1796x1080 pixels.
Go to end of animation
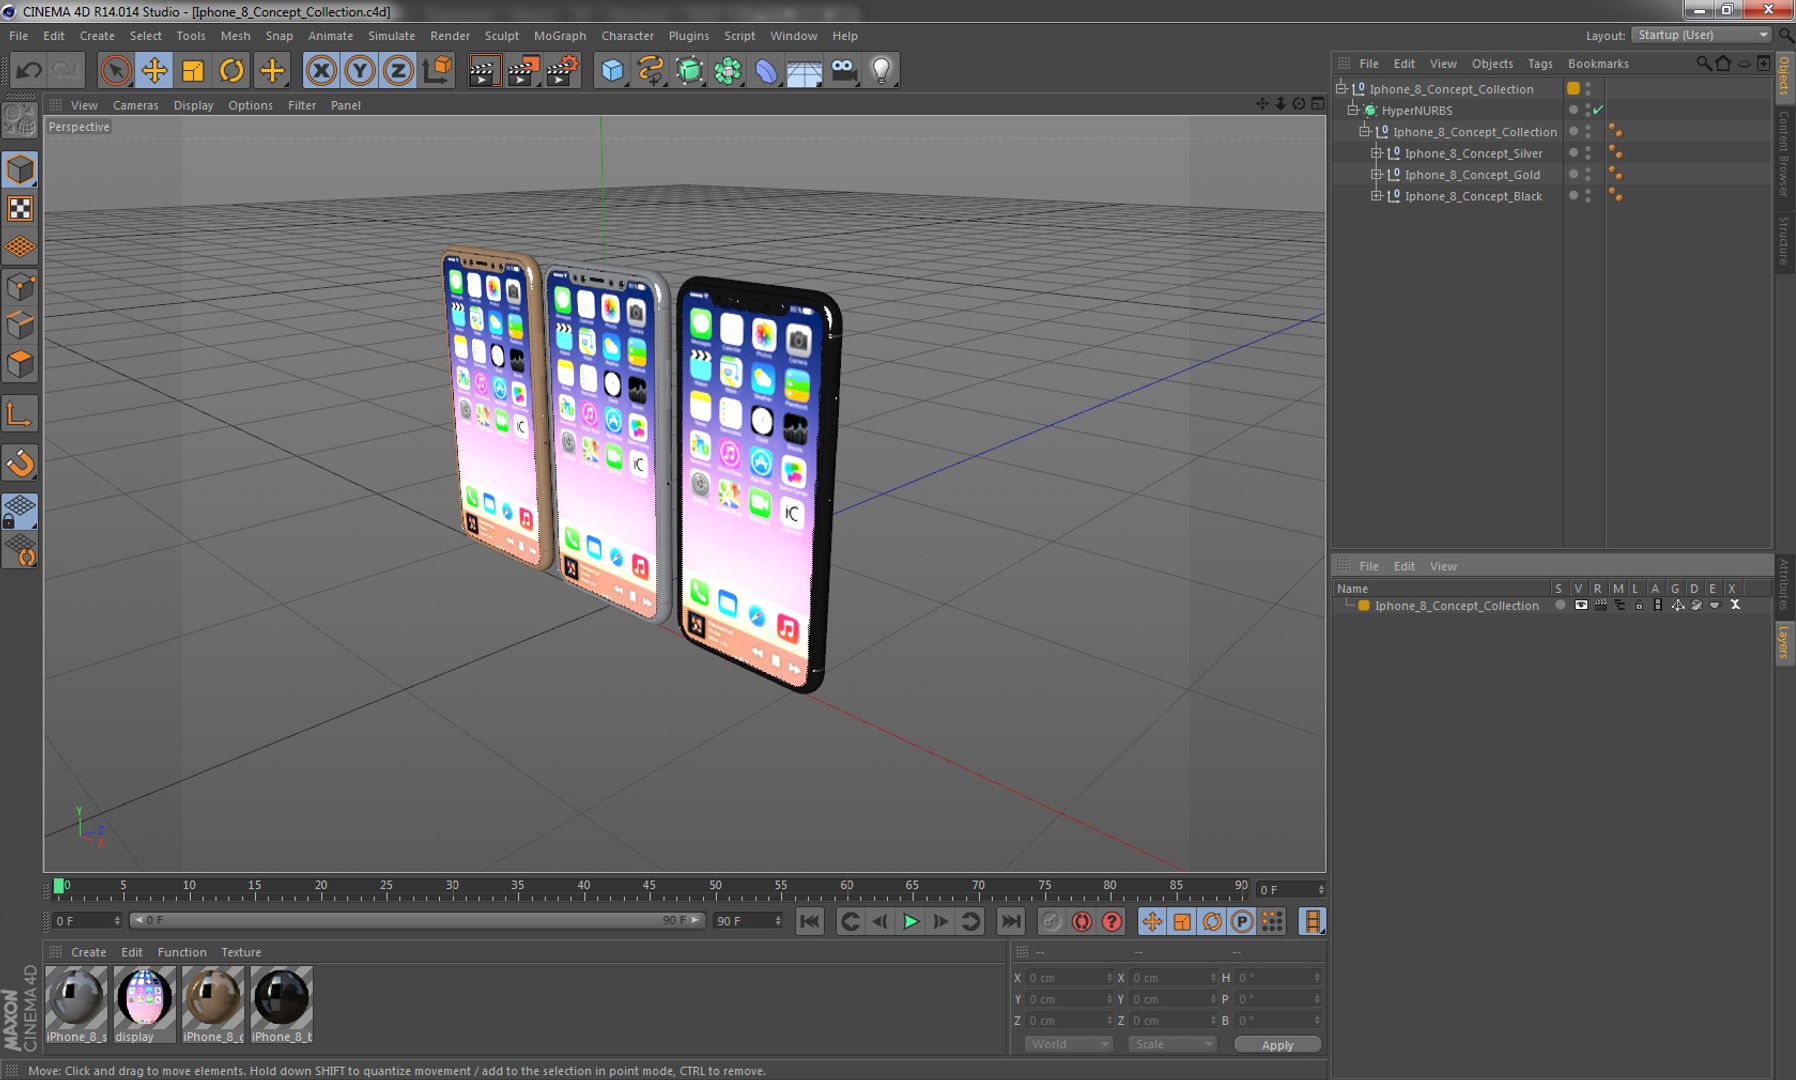pos(1011,921)
